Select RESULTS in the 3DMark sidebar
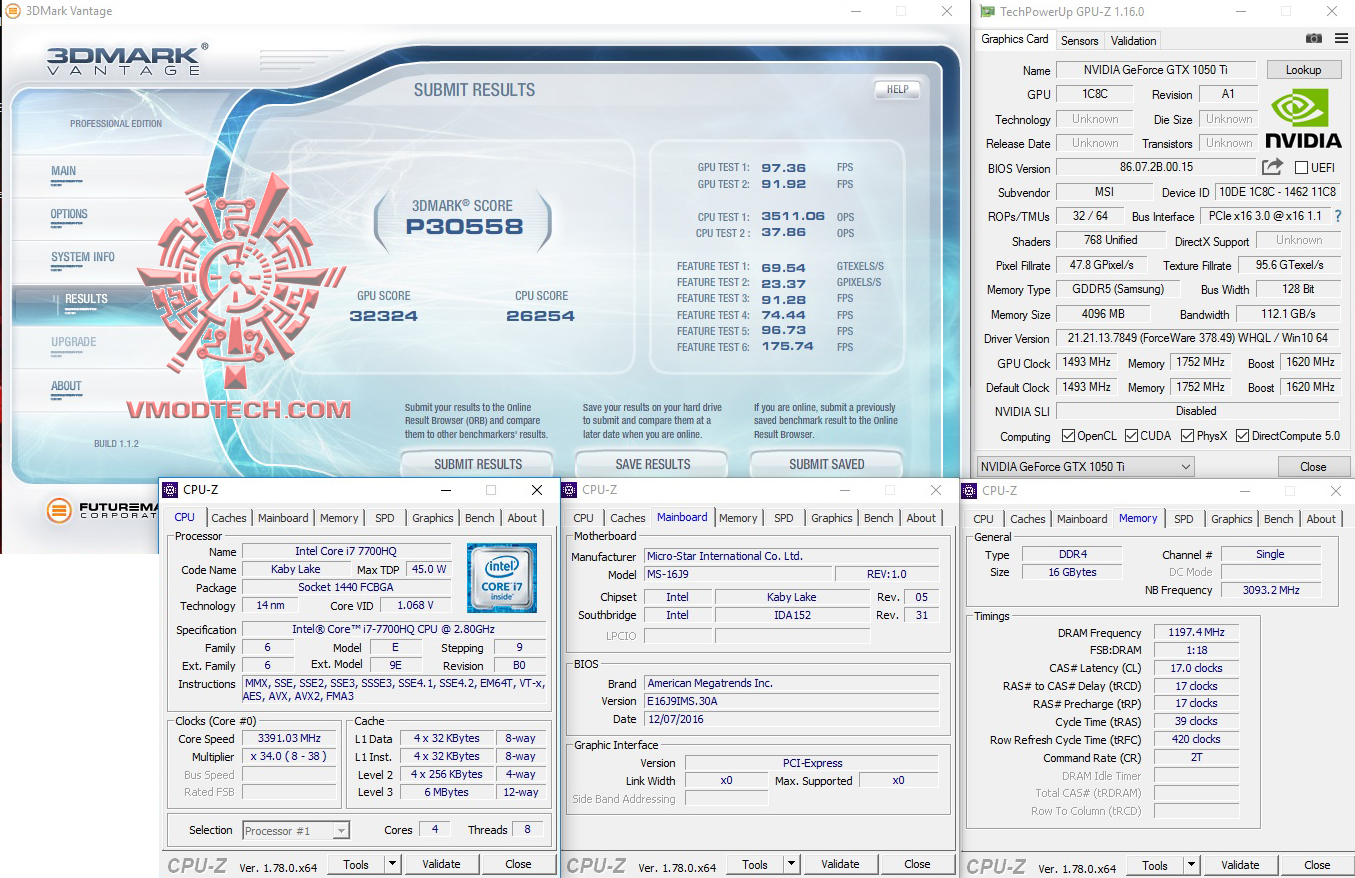Image resolution: width=1355 pixels, height=878 pixels. coord(86,299)
